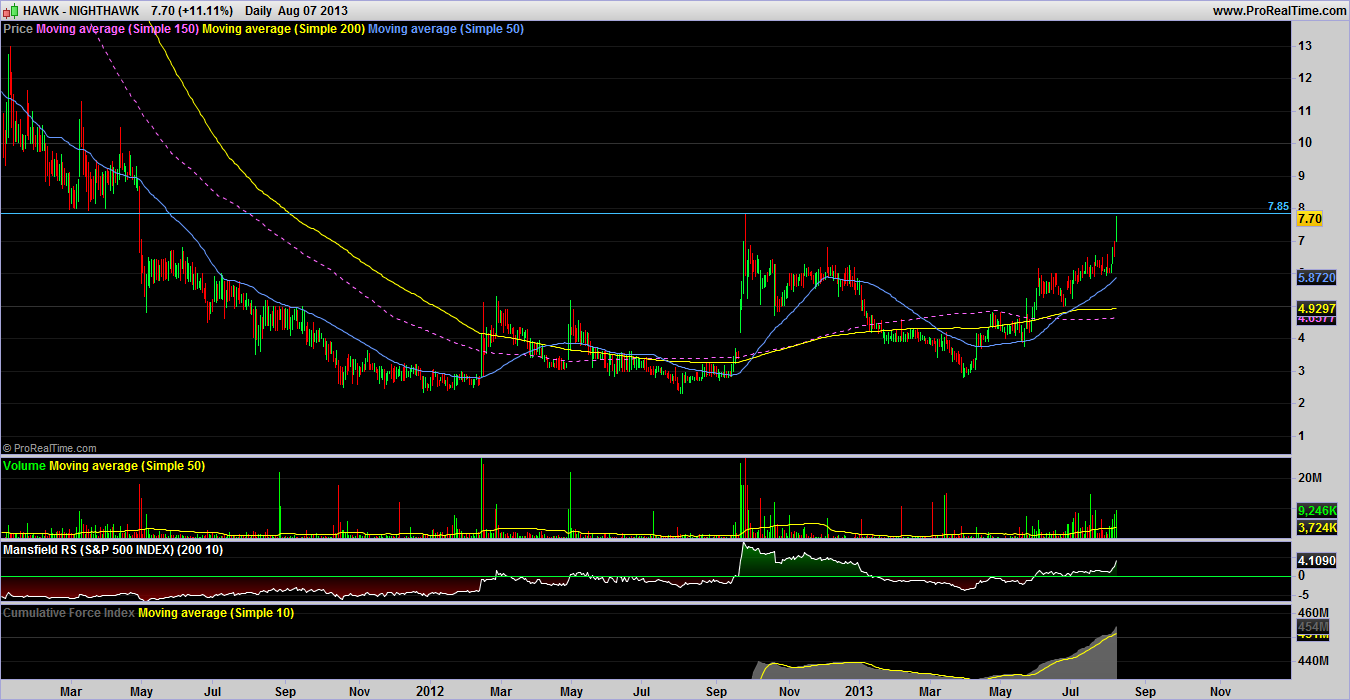
Task: Click the 4.9297 yellow value tag
Action: [1317, 309]
